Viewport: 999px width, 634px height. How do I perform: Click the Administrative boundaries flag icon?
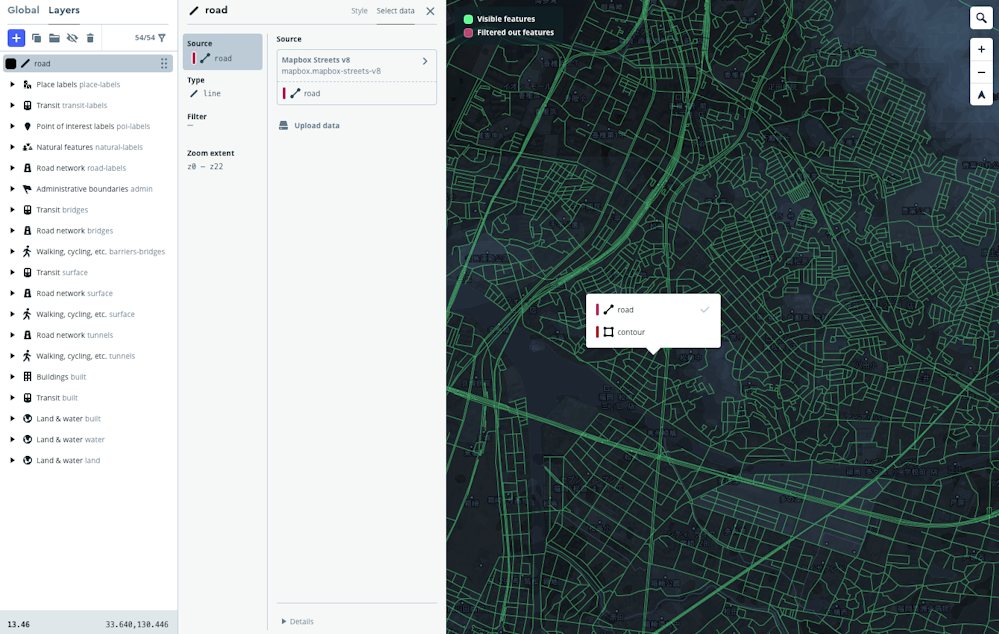27,189
